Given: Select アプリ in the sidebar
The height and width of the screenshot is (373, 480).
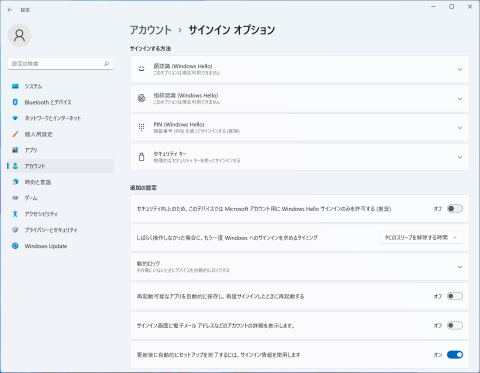Looking at the screenshot, I should pyautogui.click(x=60, y=150).
